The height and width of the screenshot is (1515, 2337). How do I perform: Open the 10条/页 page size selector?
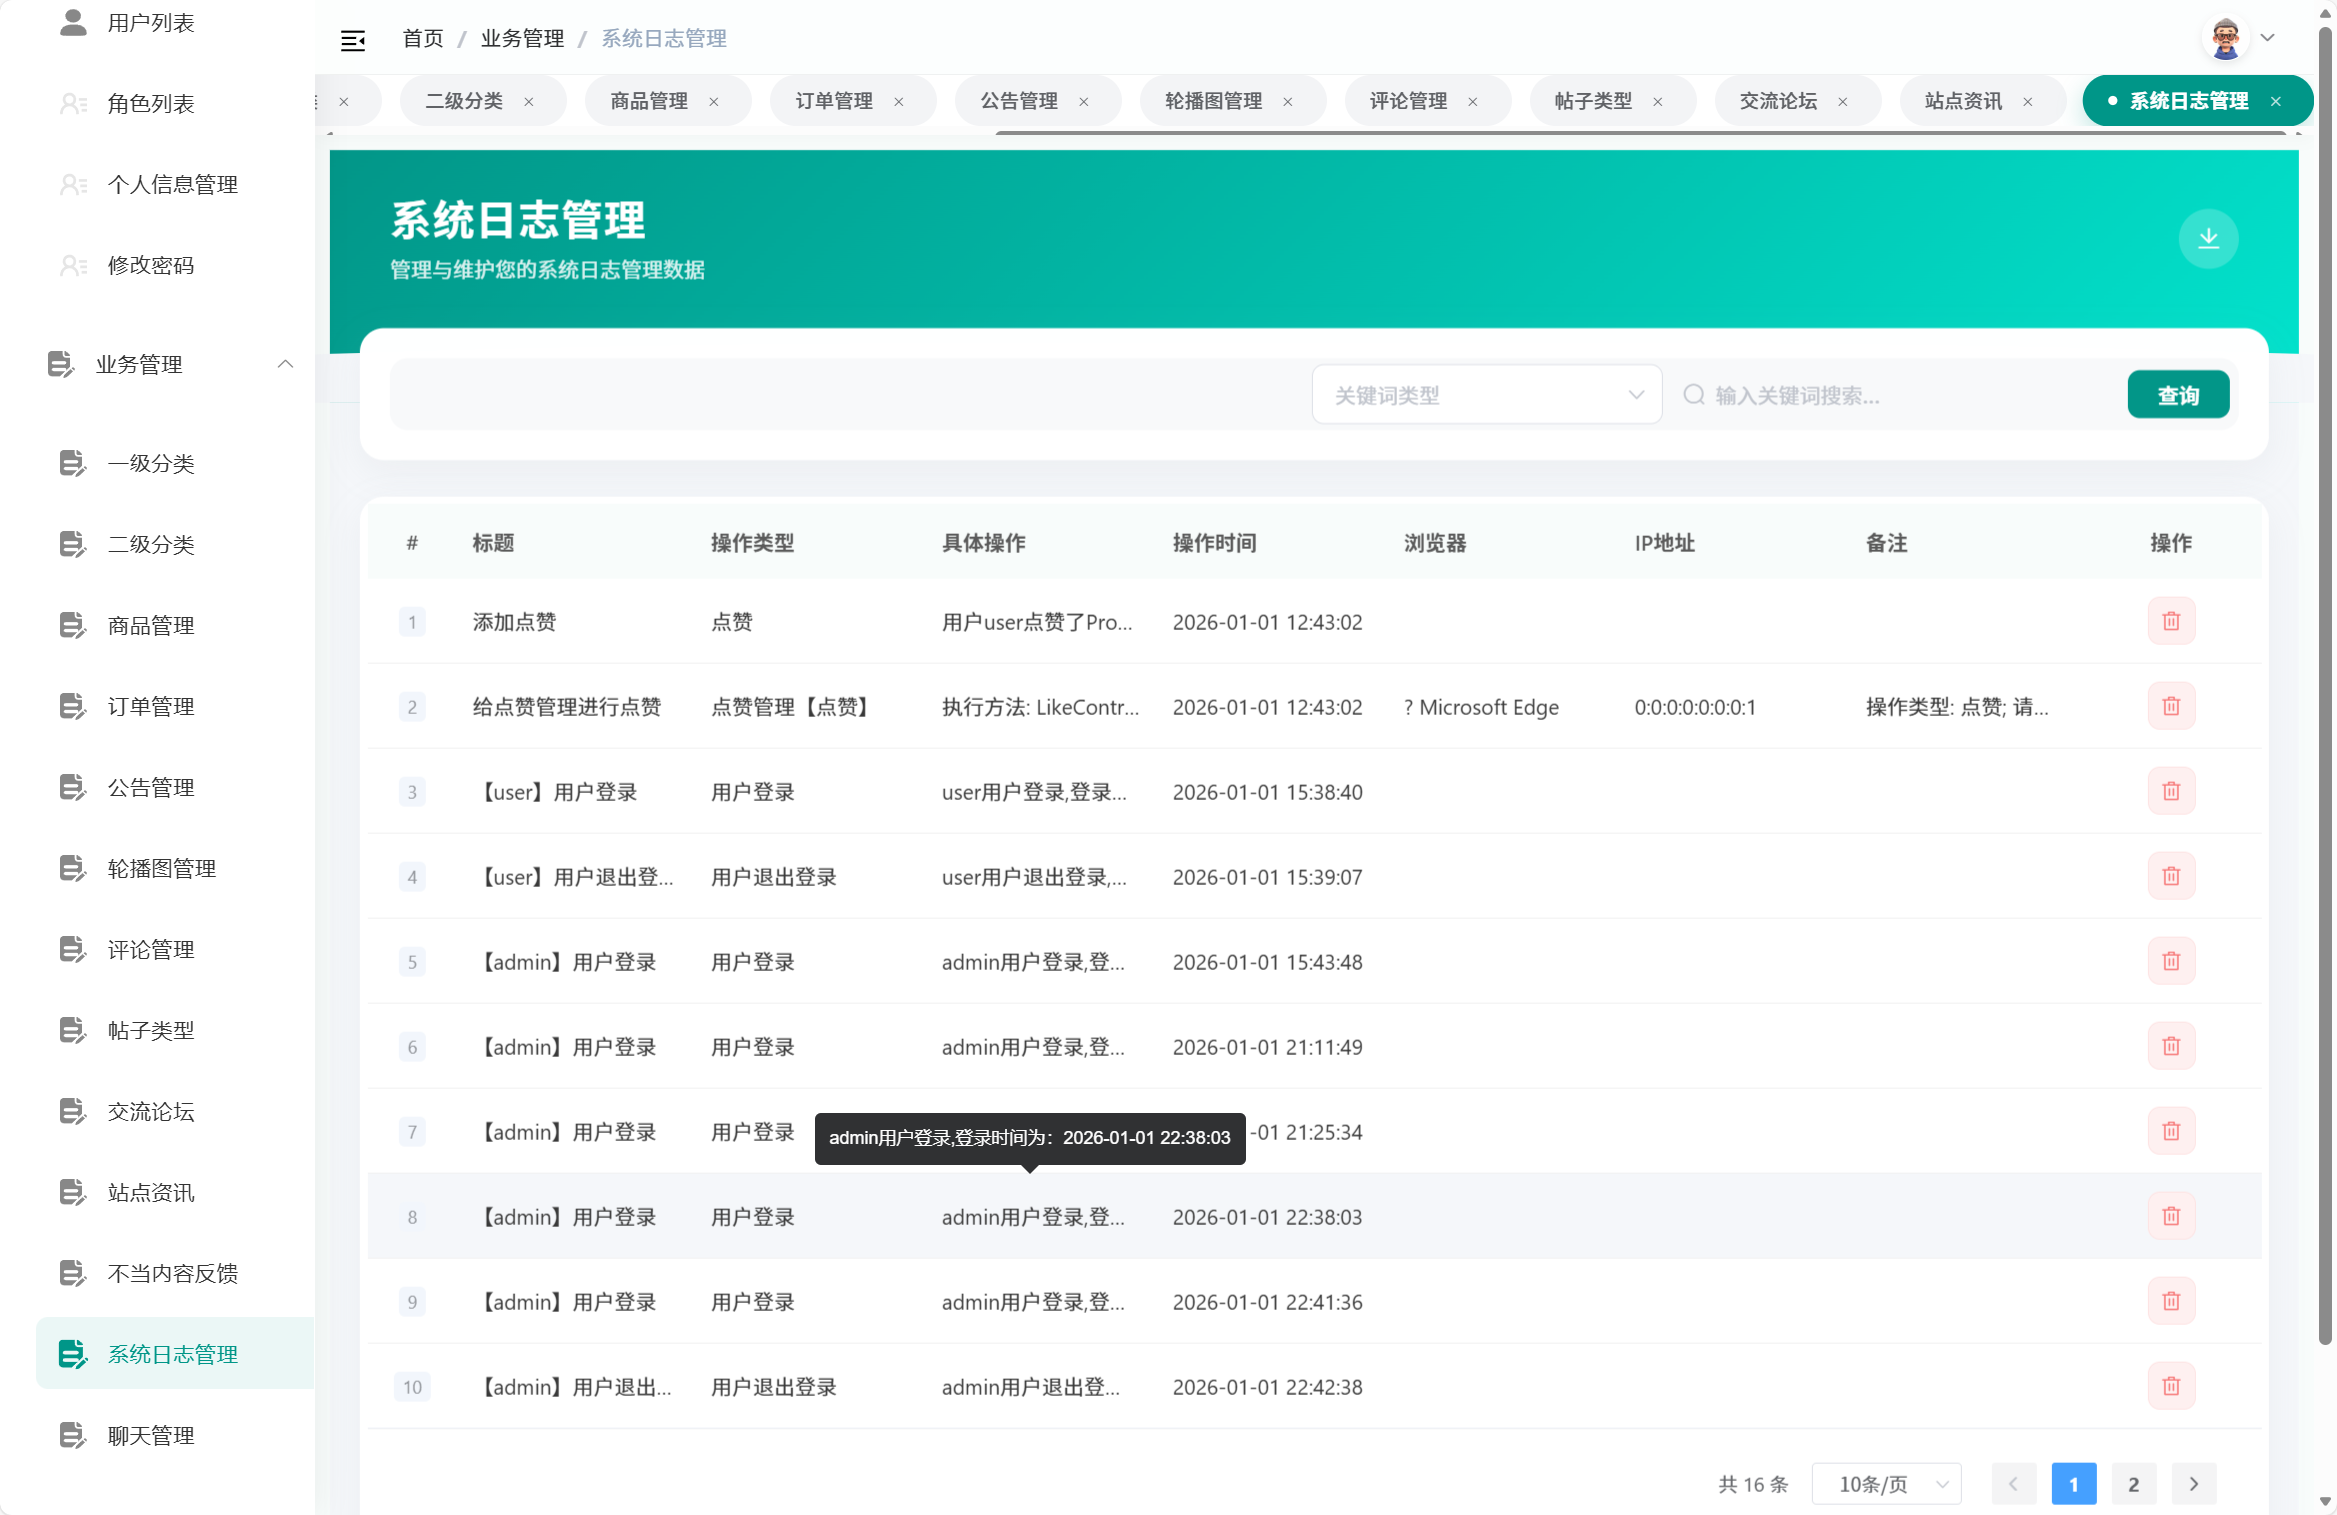tap(1886, 1484)
